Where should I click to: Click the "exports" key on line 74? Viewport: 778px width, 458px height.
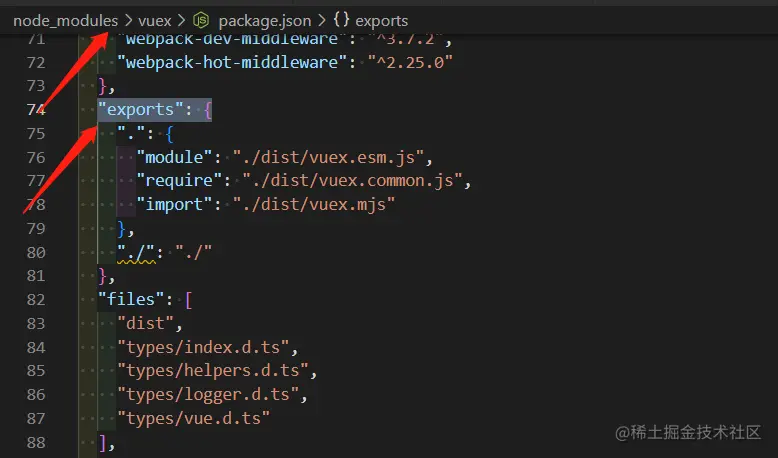point(140,109)
